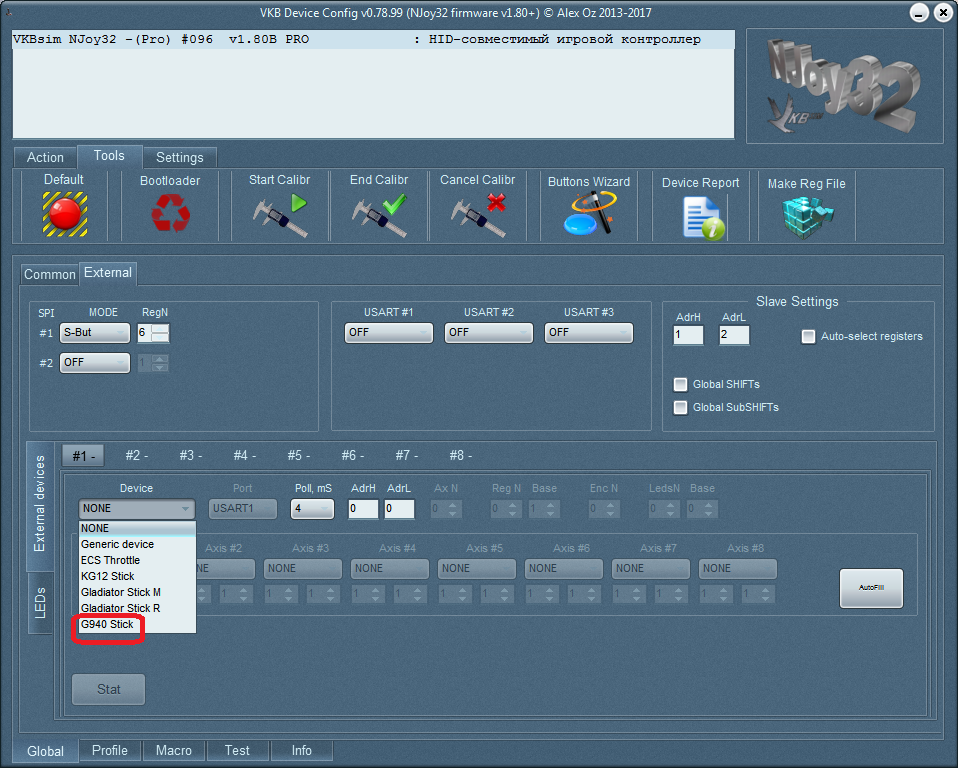958x768 pixels.
Task: Select the Global bottom tab
Action: 46,752
